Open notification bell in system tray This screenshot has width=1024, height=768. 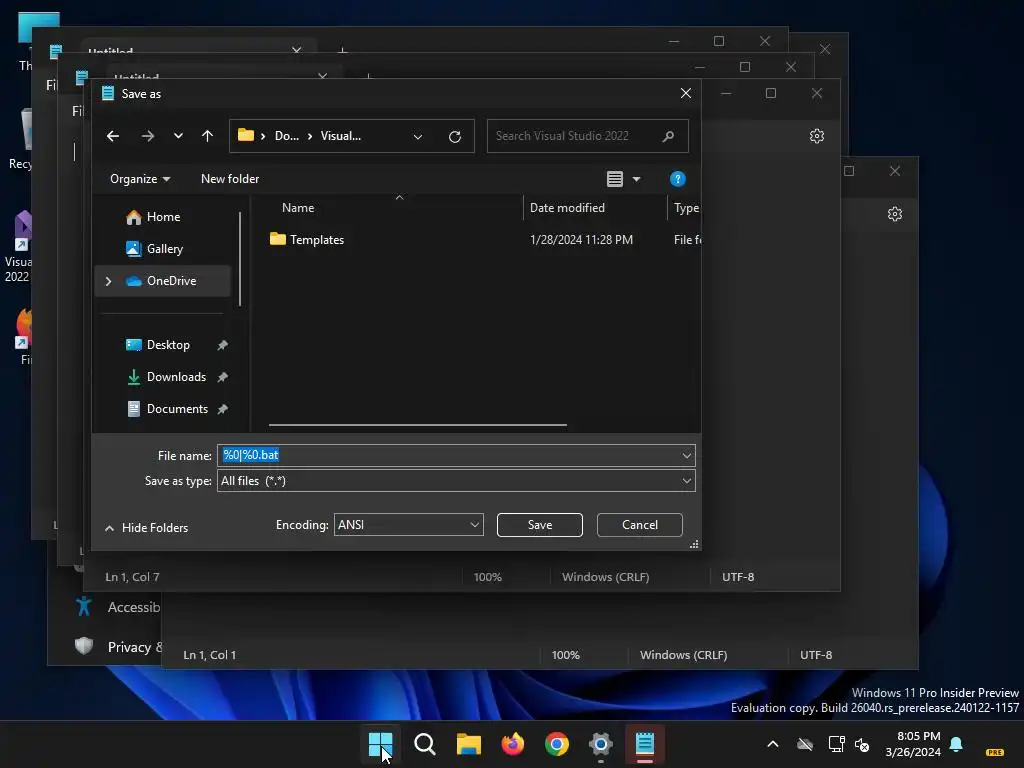click(956, 744)
